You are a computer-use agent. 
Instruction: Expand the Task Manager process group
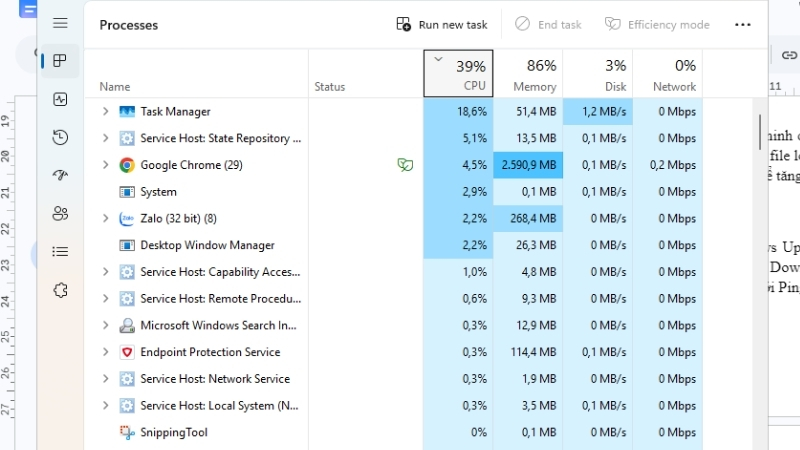[106, 111]
